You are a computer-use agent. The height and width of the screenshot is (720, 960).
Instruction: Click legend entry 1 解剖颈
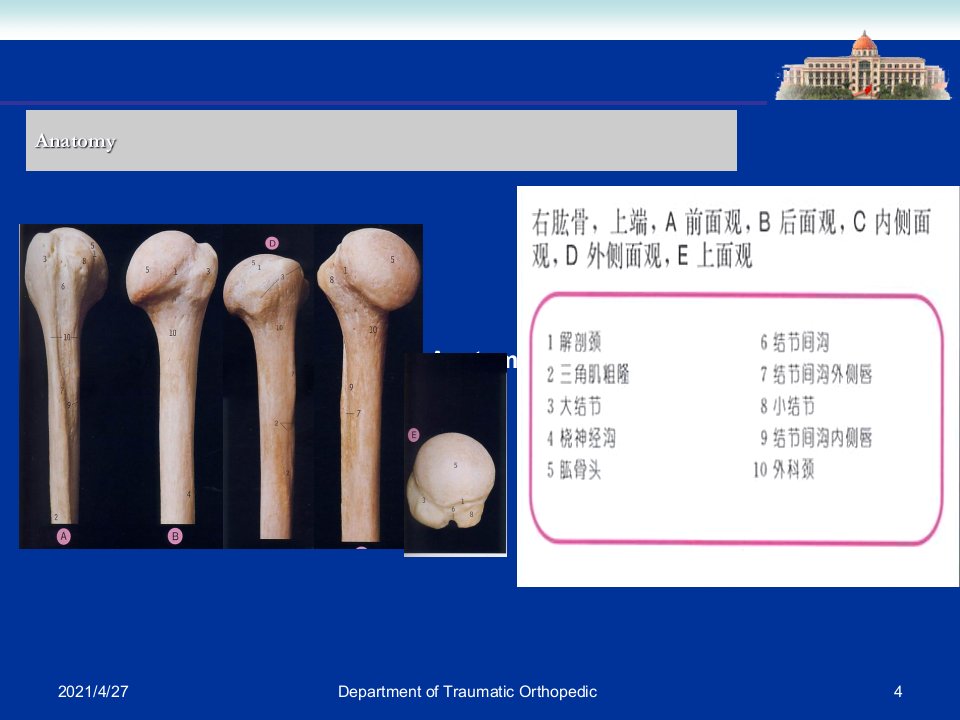[x=574, y=342]
